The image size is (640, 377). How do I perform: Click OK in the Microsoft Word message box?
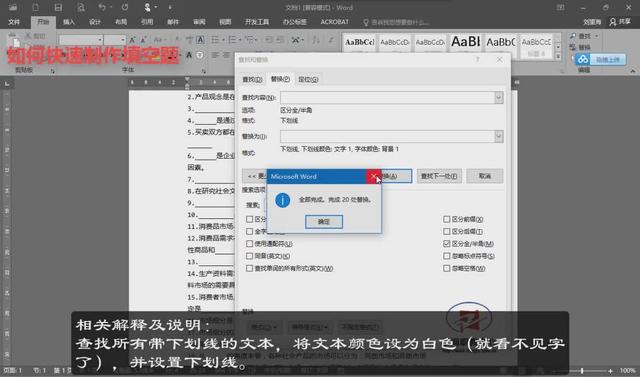[x=324, y=222]
